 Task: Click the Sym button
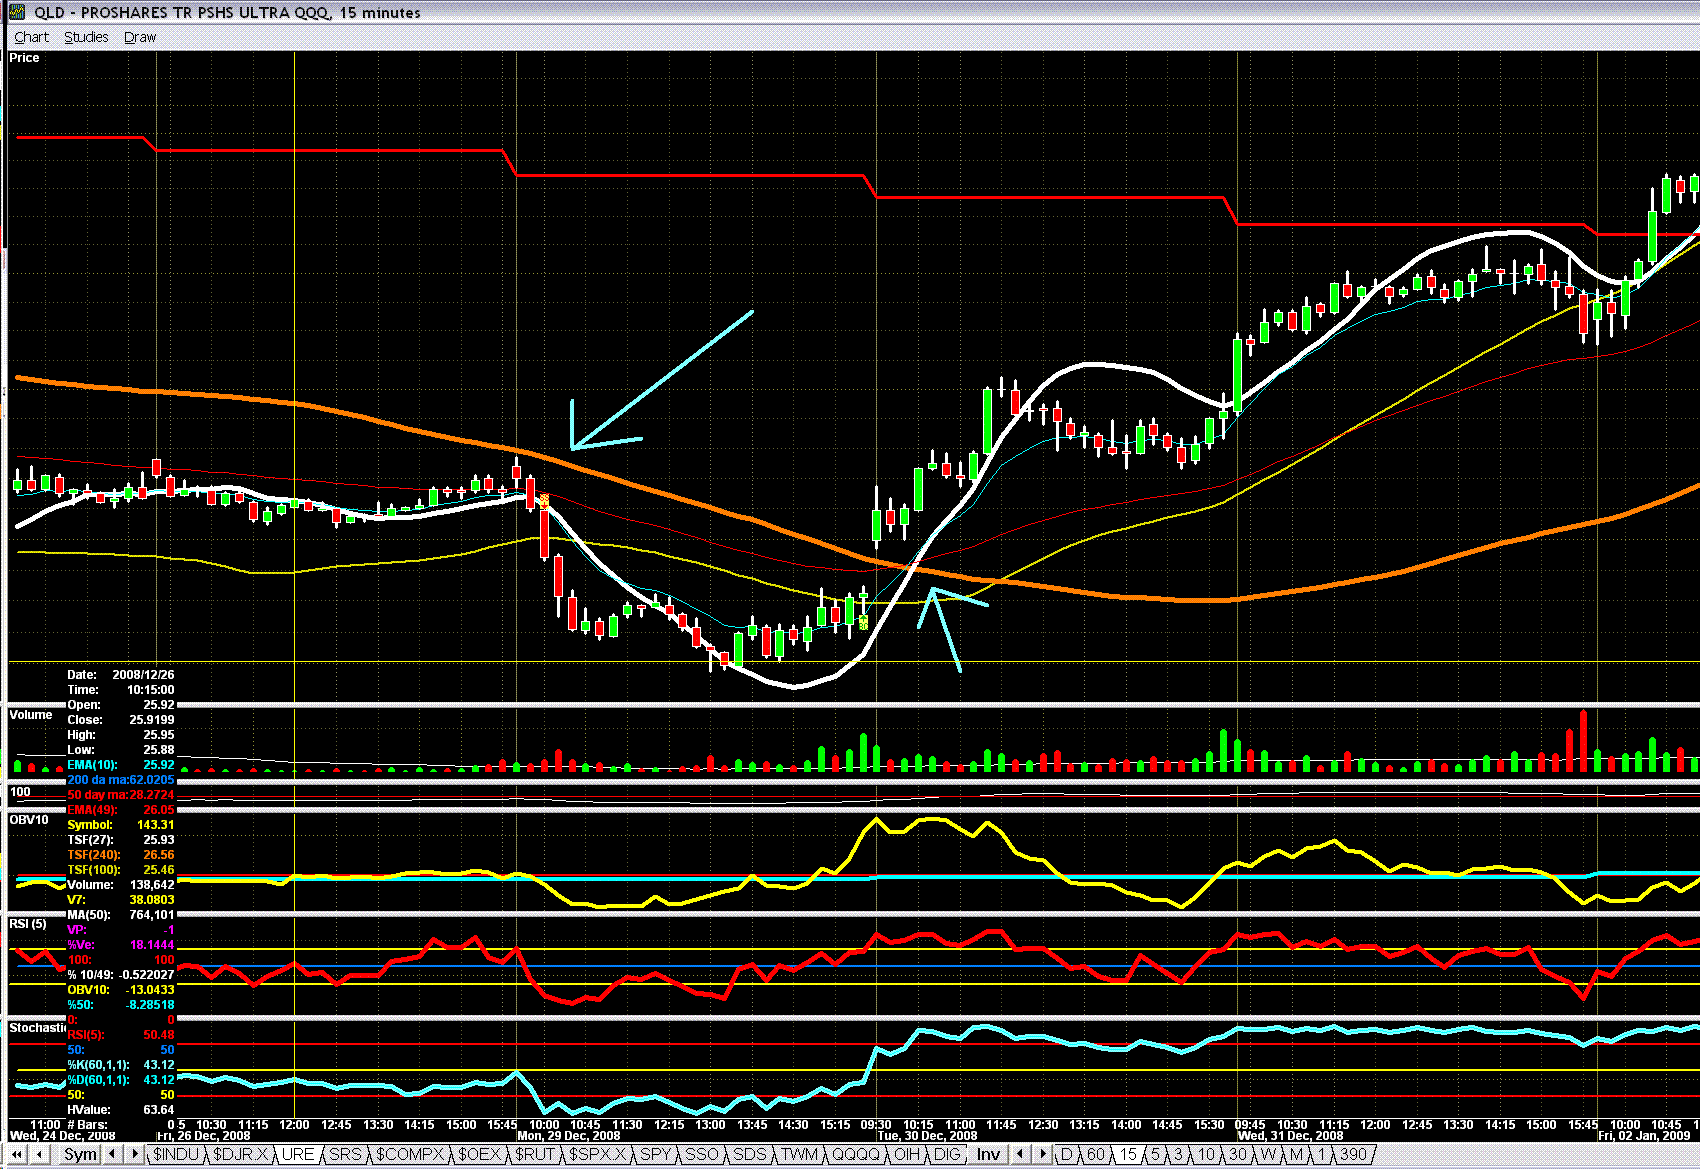[80, 1154]
